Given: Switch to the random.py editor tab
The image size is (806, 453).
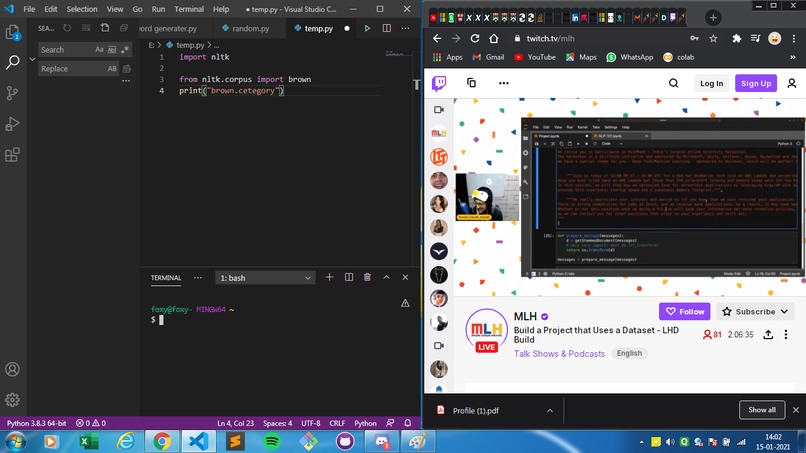Looking at the screenshot, I should pyautogui.click(x=245, y=28).
